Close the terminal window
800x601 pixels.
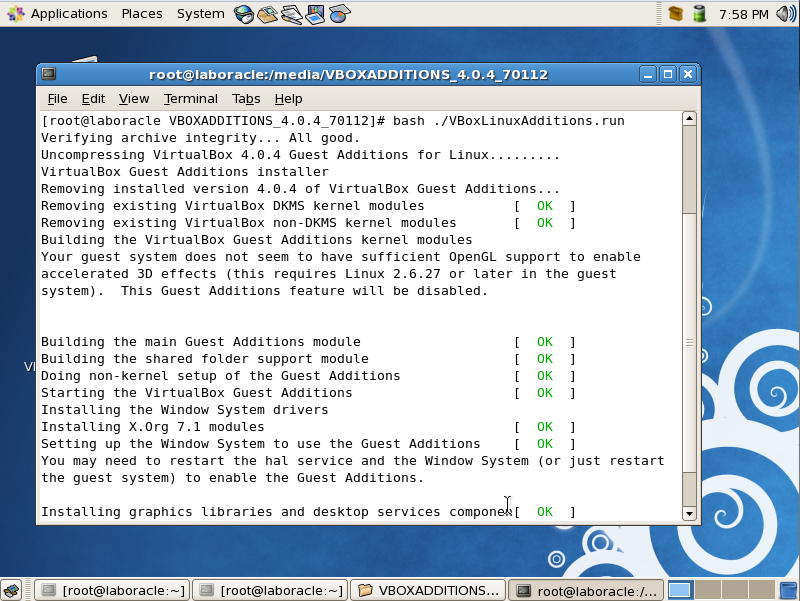click(688, 74)
